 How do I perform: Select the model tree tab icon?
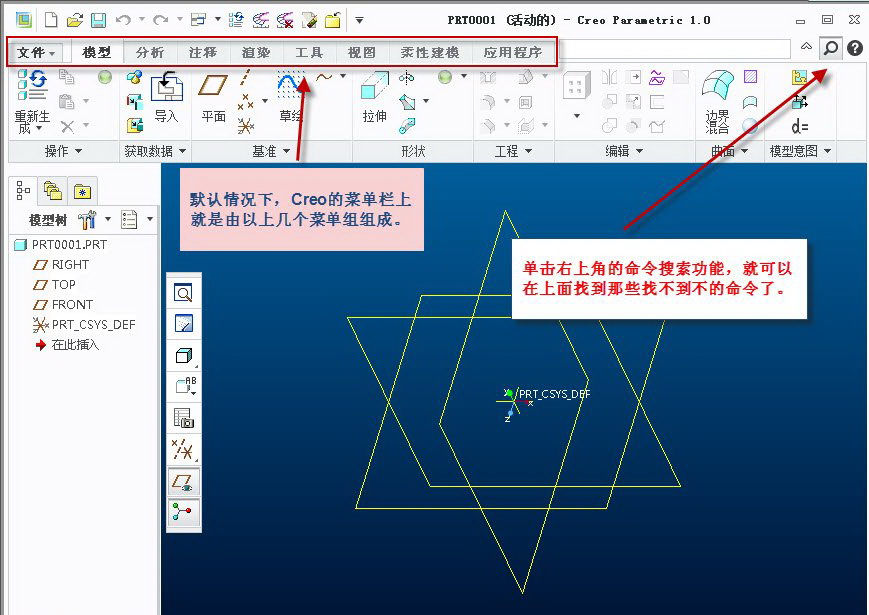pyautogui.click(x=23, y=191)
